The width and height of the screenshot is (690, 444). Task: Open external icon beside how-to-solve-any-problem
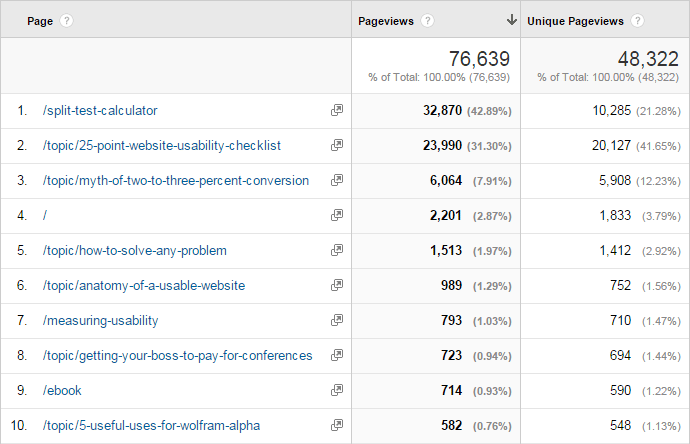click(x=337, y=251)
